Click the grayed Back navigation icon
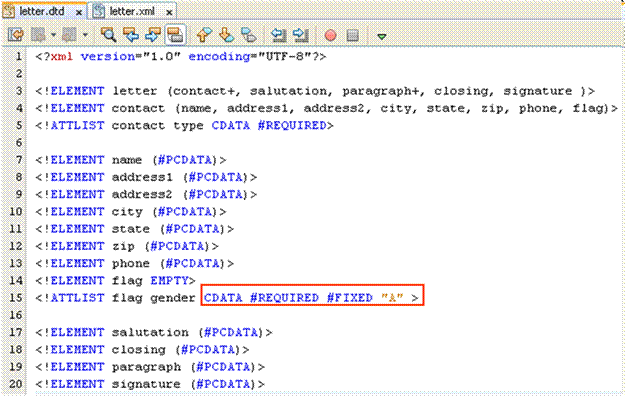 [39, 35]
